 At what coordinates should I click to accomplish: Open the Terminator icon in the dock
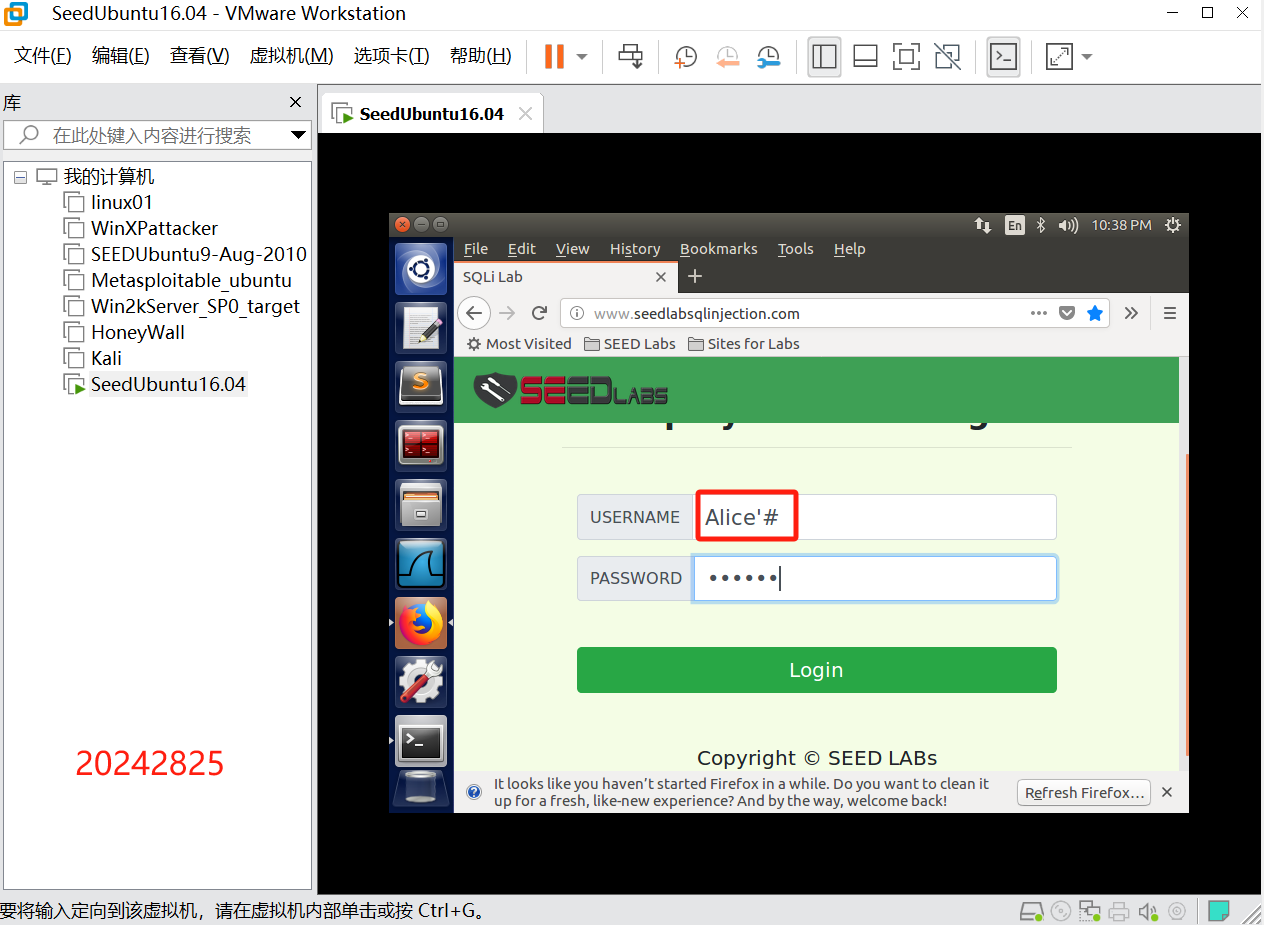(421, 445)
